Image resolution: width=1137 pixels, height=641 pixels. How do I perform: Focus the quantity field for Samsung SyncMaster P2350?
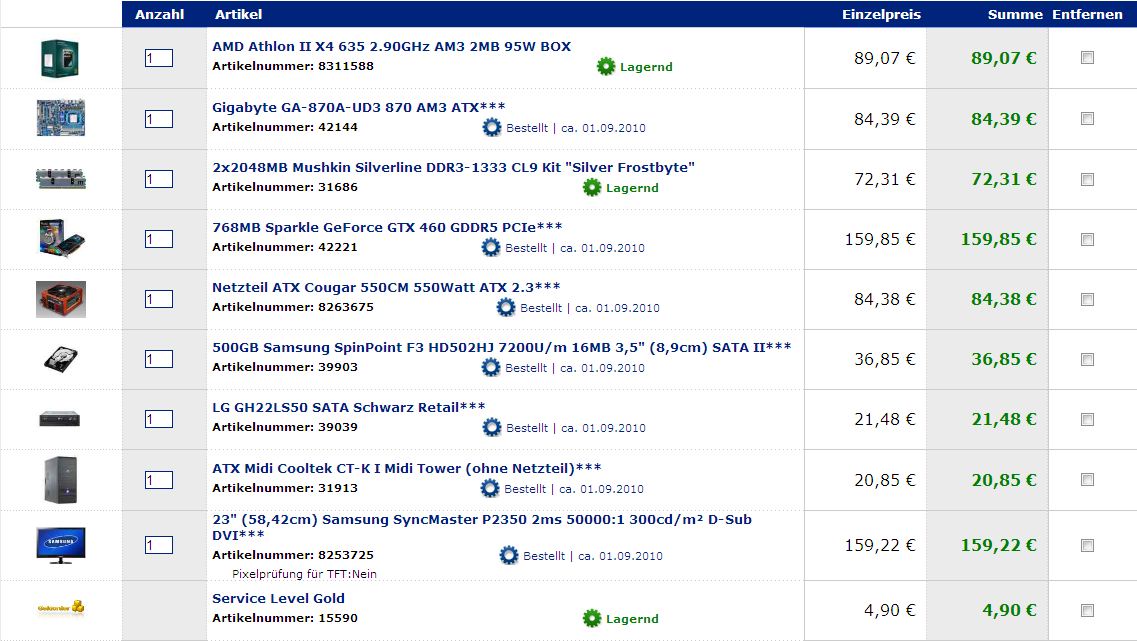(159, 545)
